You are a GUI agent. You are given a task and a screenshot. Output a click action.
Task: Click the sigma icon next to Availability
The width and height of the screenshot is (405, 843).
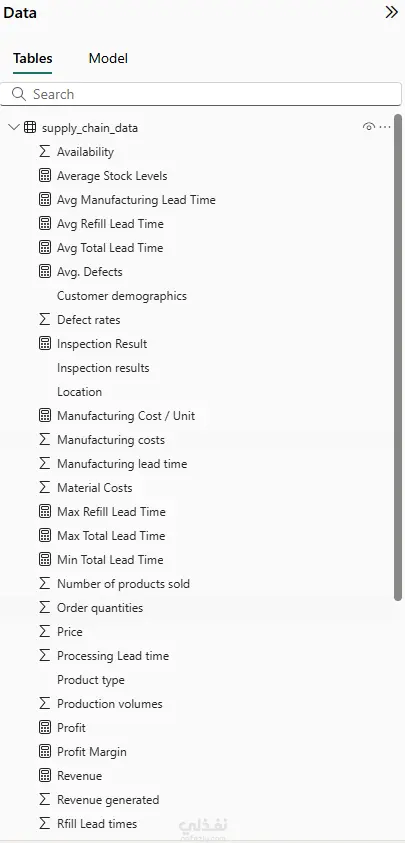click(45, 152)
